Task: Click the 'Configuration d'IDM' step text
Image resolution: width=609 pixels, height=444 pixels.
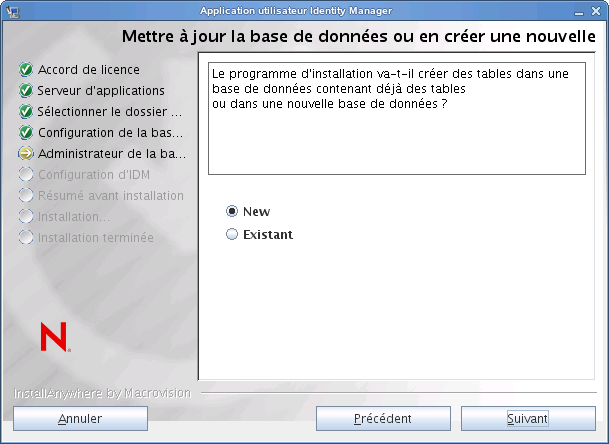Action: 94,174
